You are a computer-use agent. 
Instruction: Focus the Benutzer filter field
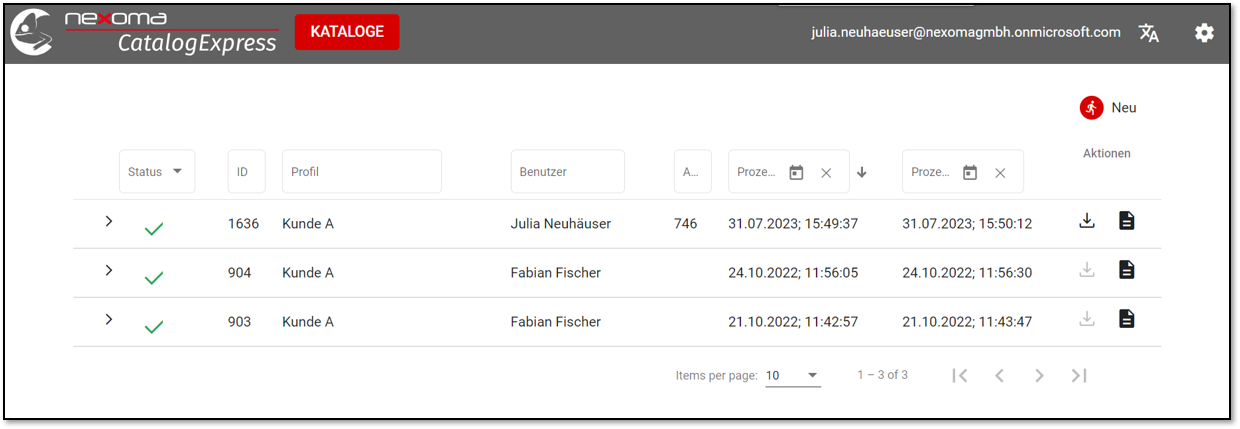tap(568, 172)
